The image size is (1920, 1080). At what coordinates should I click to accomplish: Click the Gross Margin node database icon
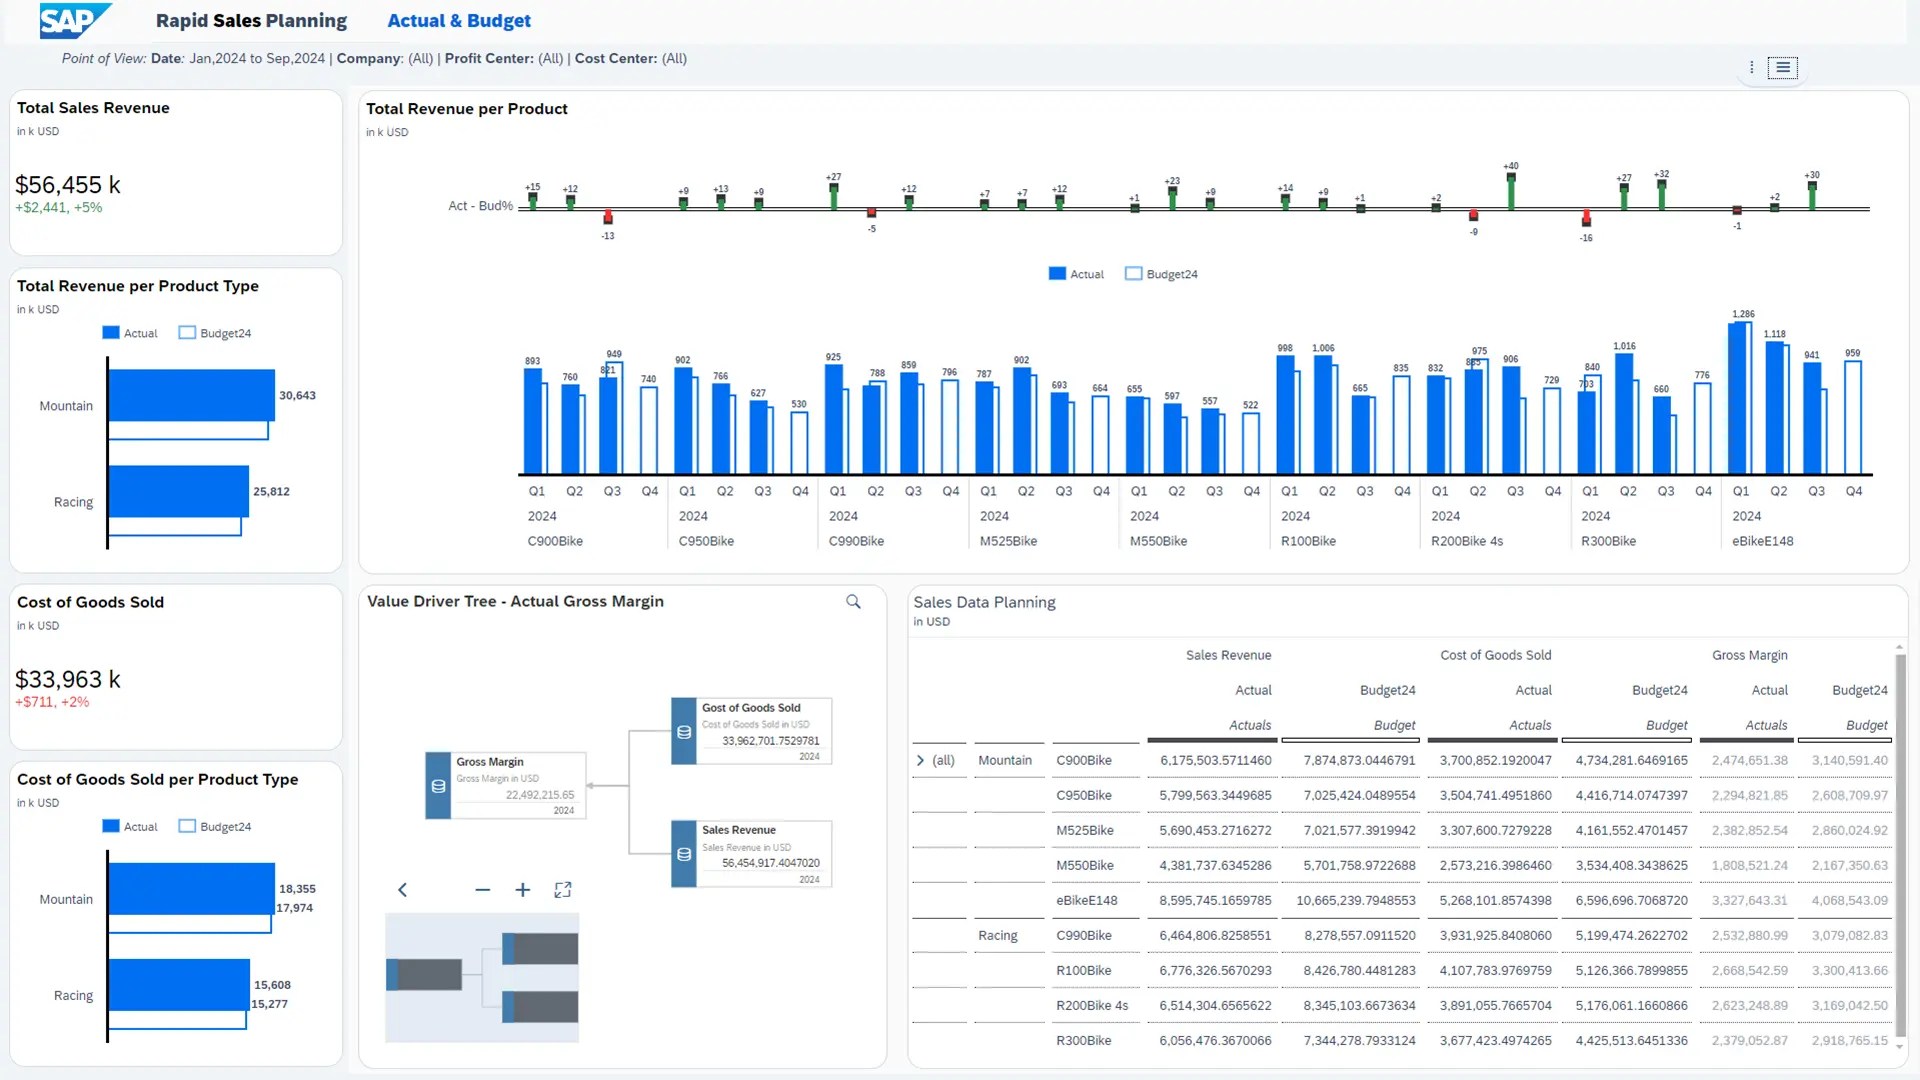pos(438,786)
